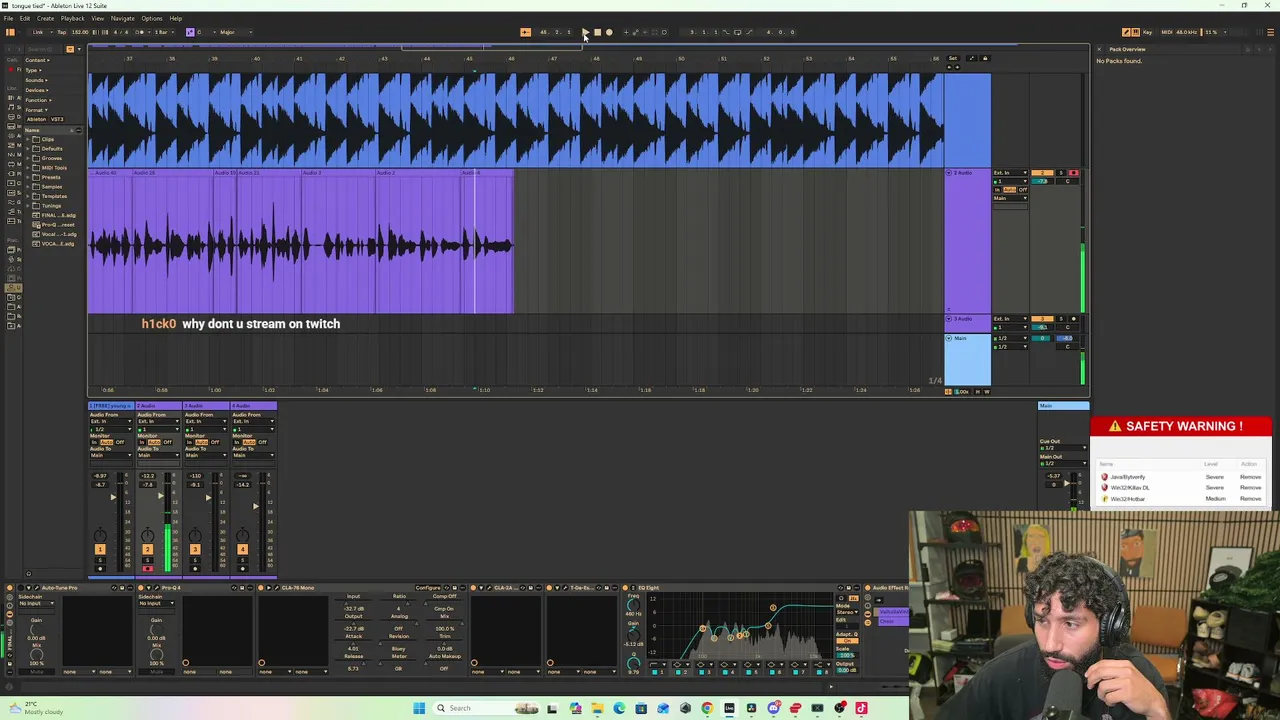This screenshot has width=1280, height=720.
Task: Click the H height button below tracks
Action: tap(976, 391)
